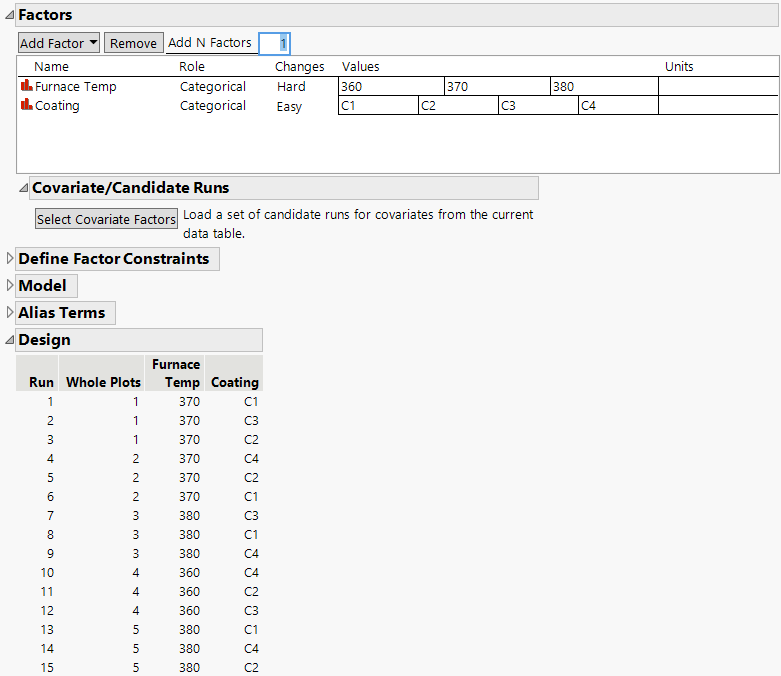
Task: Click the Values column header
Action: tap(360, 66)
